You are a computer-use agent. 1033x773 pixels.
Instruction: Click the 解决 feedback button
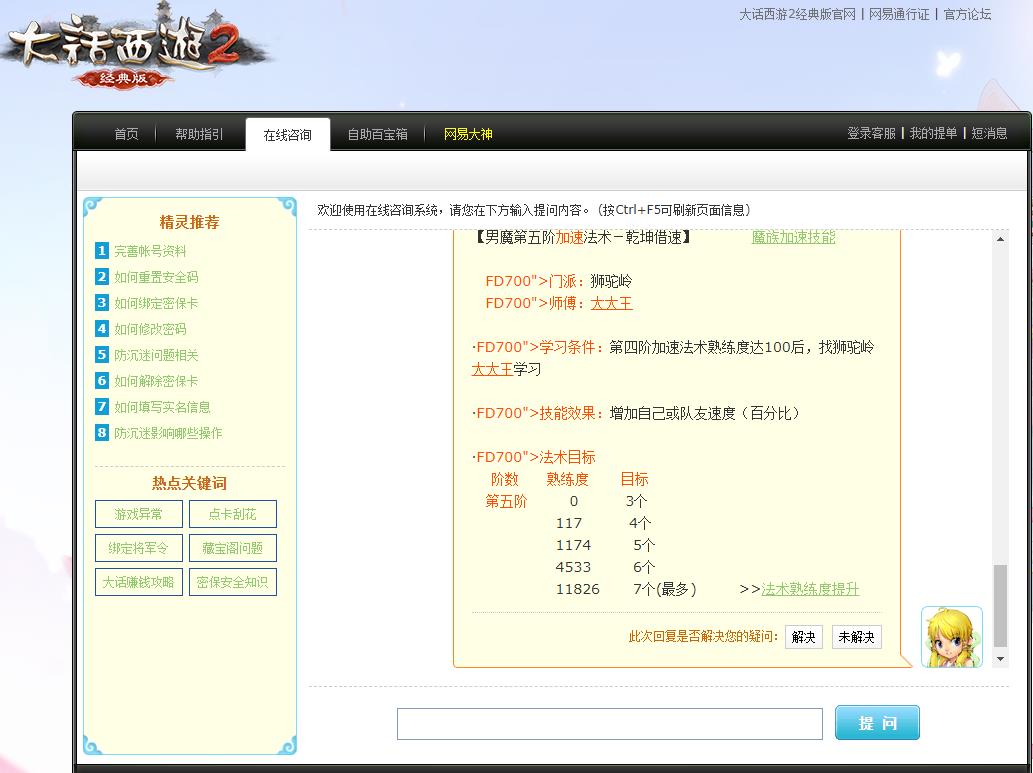click(803, 637)
